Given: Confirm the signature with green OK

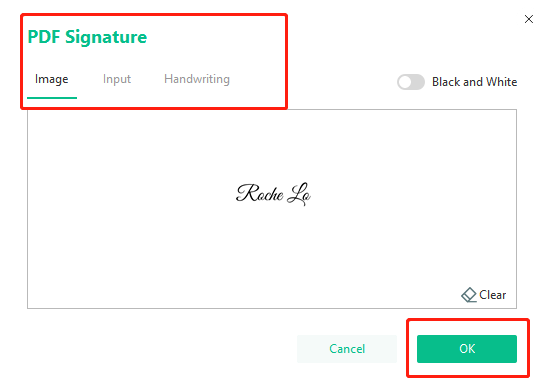Looking at the screenshot, I should [467, 349].
